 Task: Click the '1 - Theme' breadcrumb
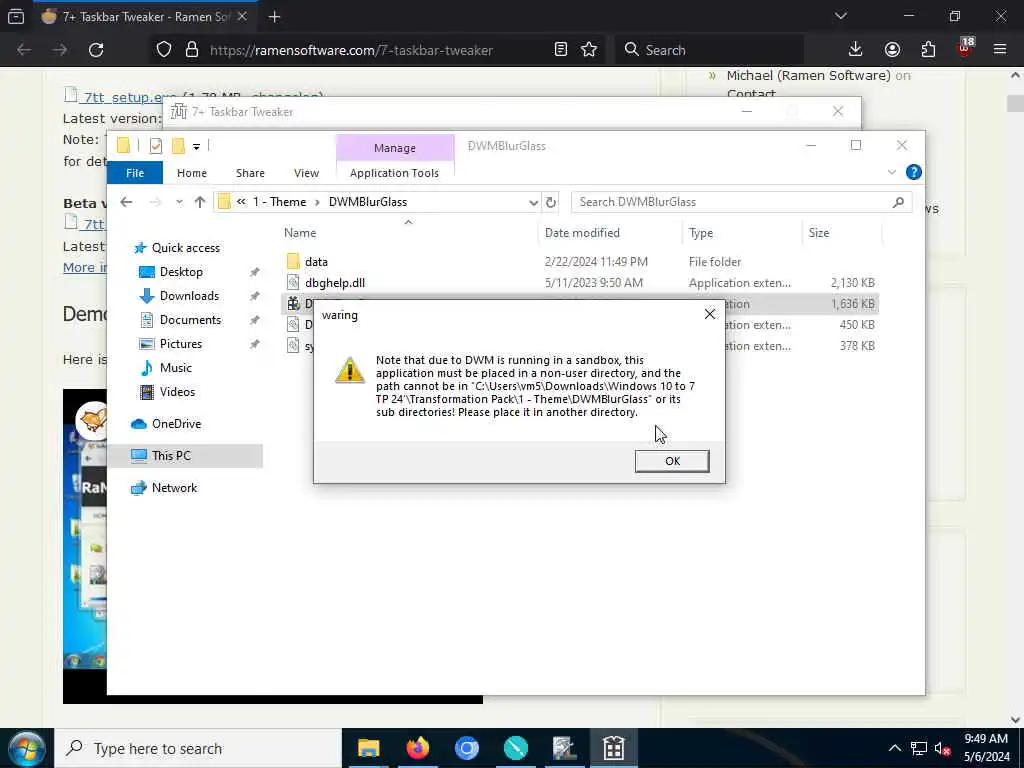coord(280,202)
